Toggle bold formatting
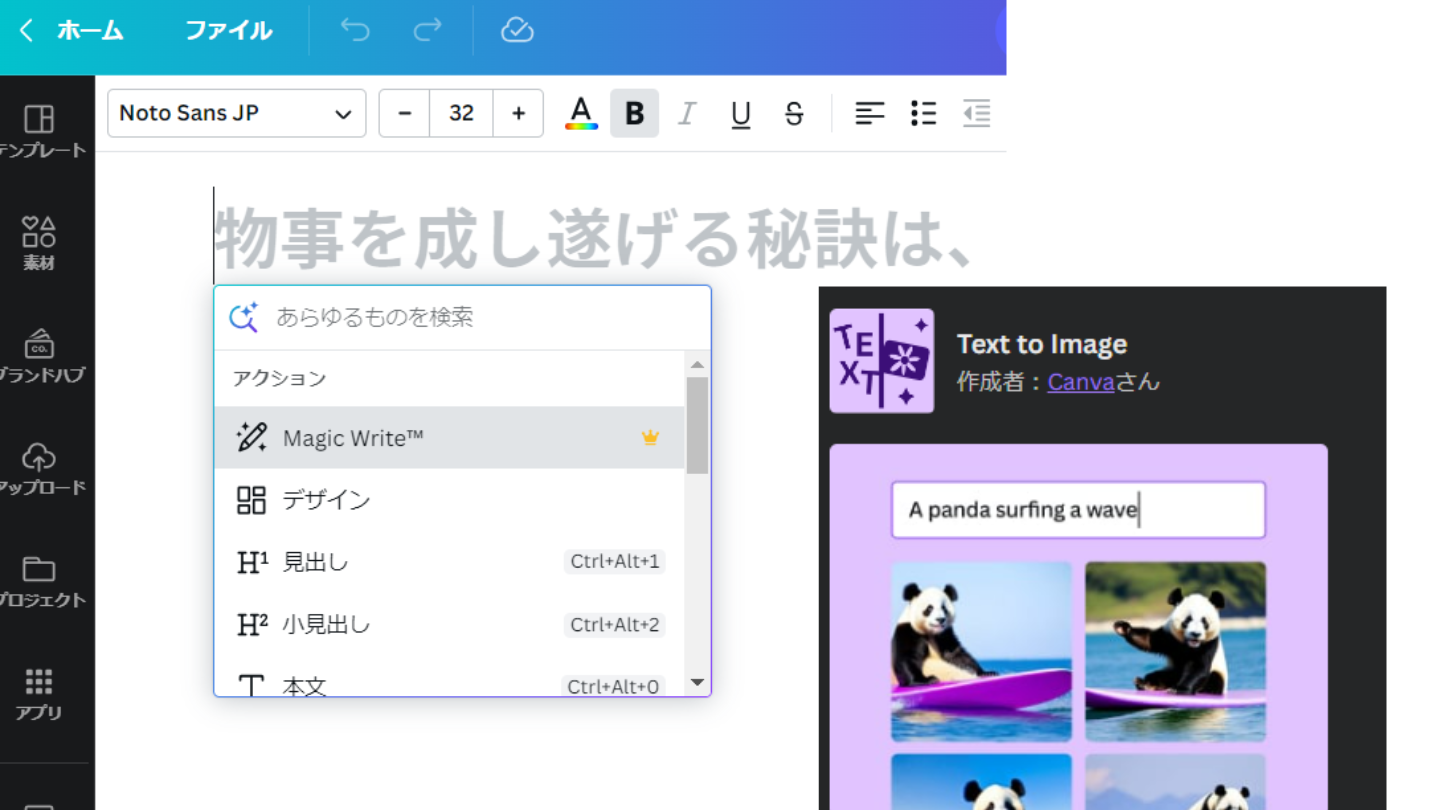The width and height of the screenshot is (1440, 810). pyautogui.click(x=634, y=113)
